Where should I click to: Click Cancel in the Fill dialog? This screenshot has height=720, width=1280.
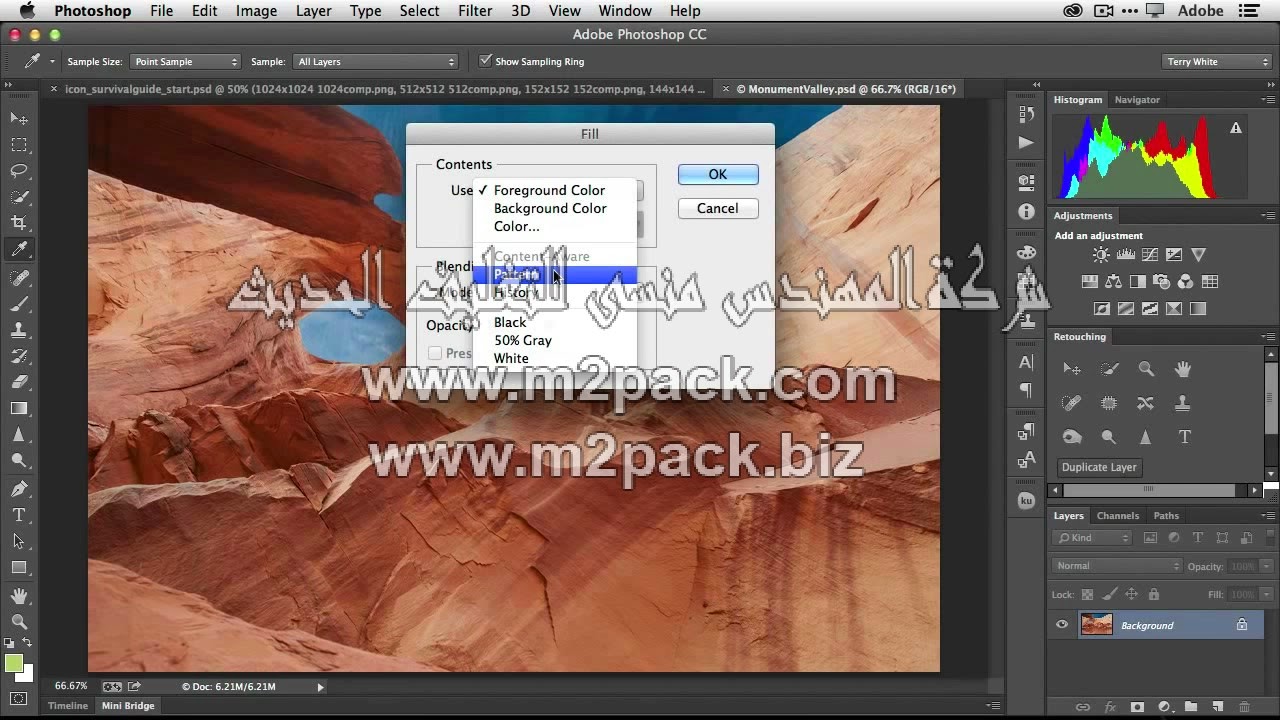click(718, 208)
